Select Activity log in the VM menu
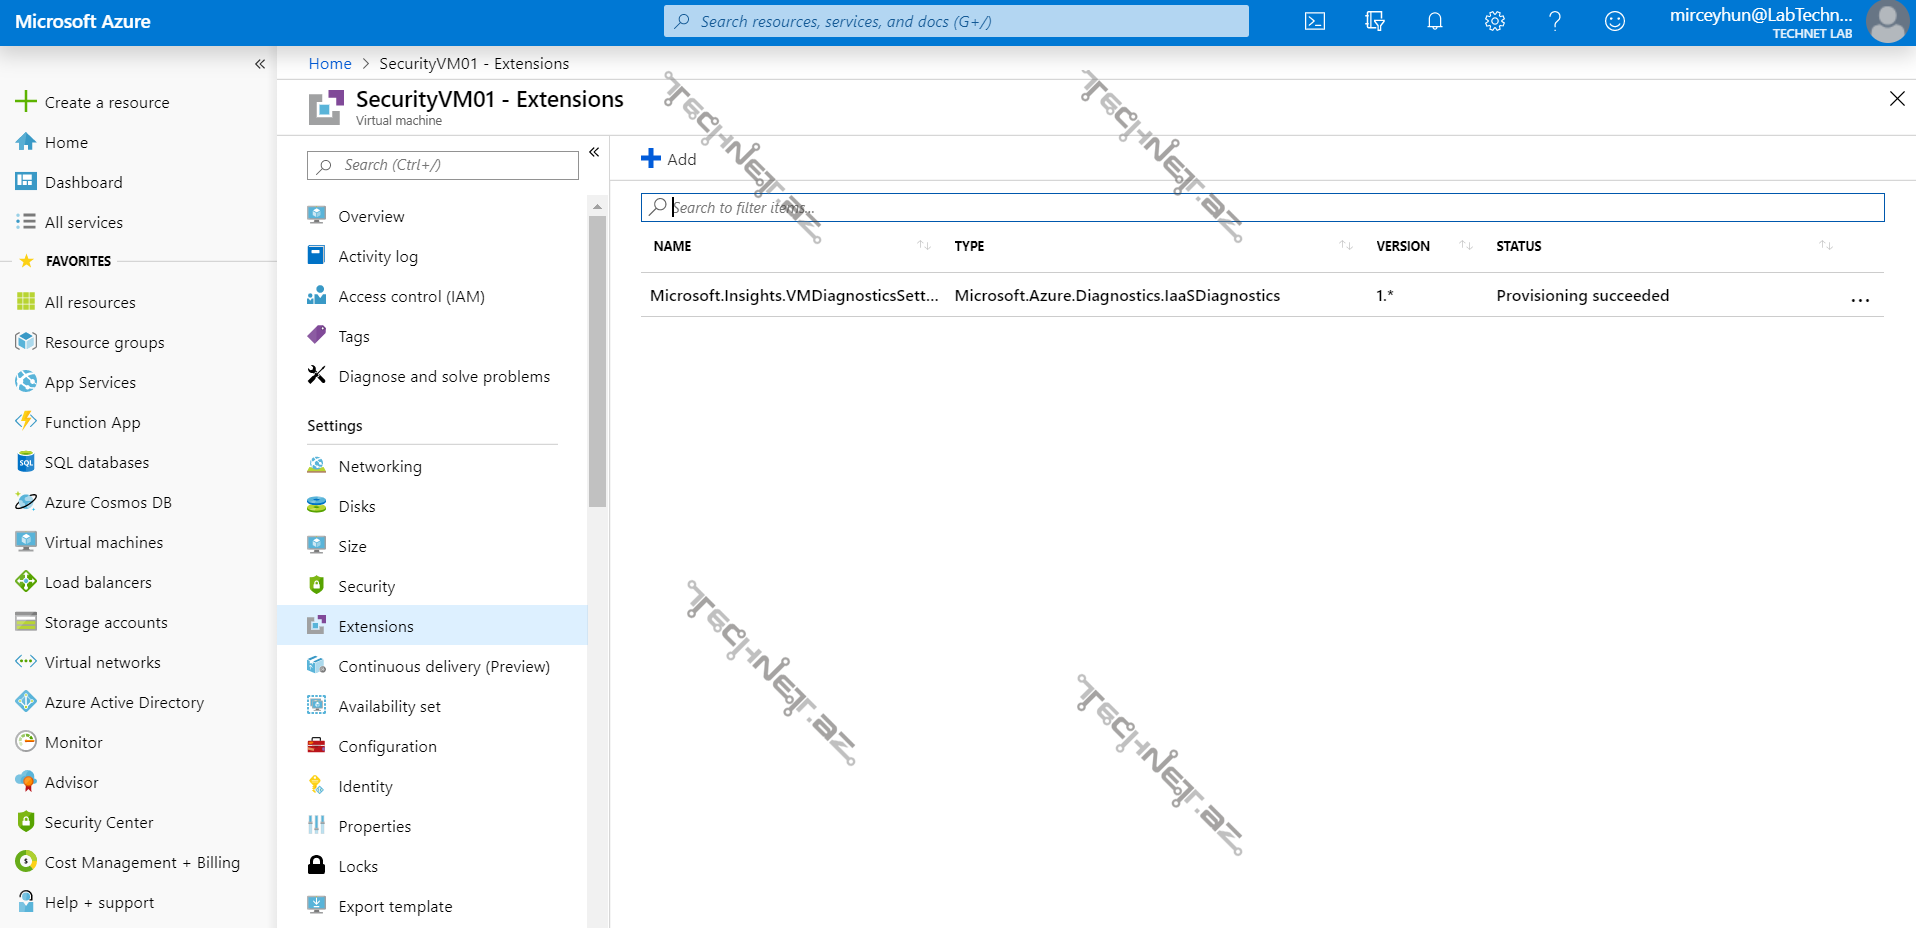 [377, 256]
